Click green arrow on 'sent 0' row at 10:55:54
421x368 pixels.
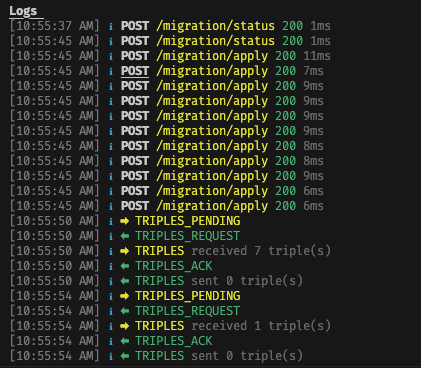125,356
